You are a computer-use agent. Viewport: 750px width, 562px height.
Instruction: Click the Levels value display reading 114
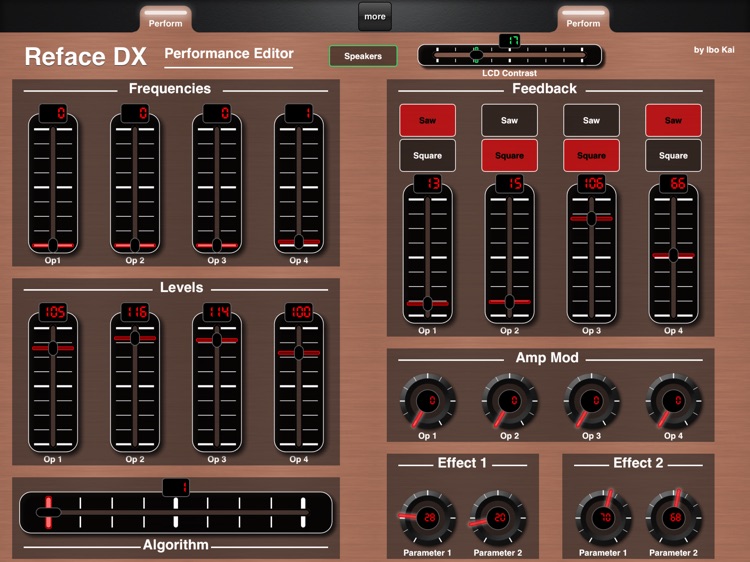217,312
